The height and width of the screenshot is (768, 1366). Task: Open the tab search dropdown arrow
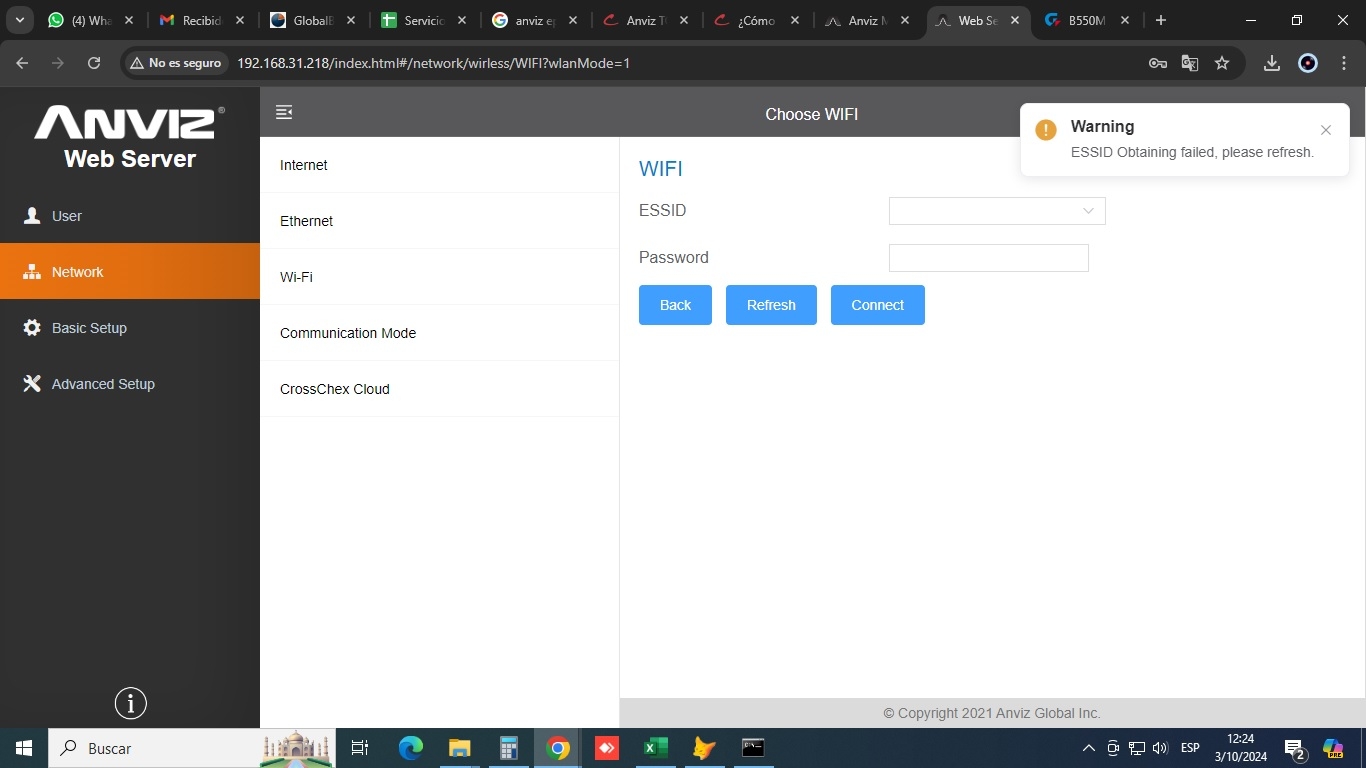pos(20,20)
